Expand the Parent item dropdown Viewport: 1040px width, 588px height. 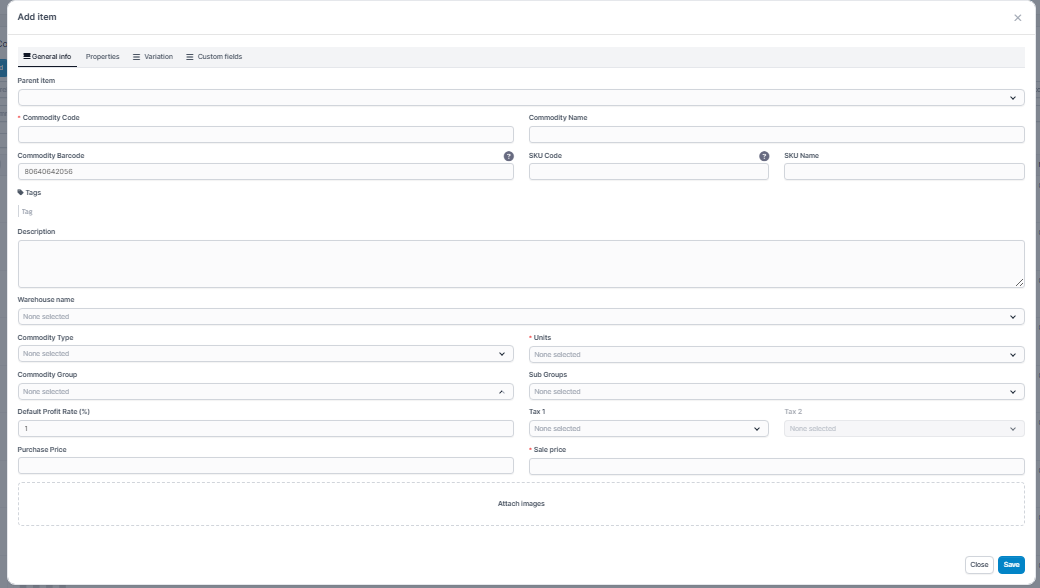520,98
